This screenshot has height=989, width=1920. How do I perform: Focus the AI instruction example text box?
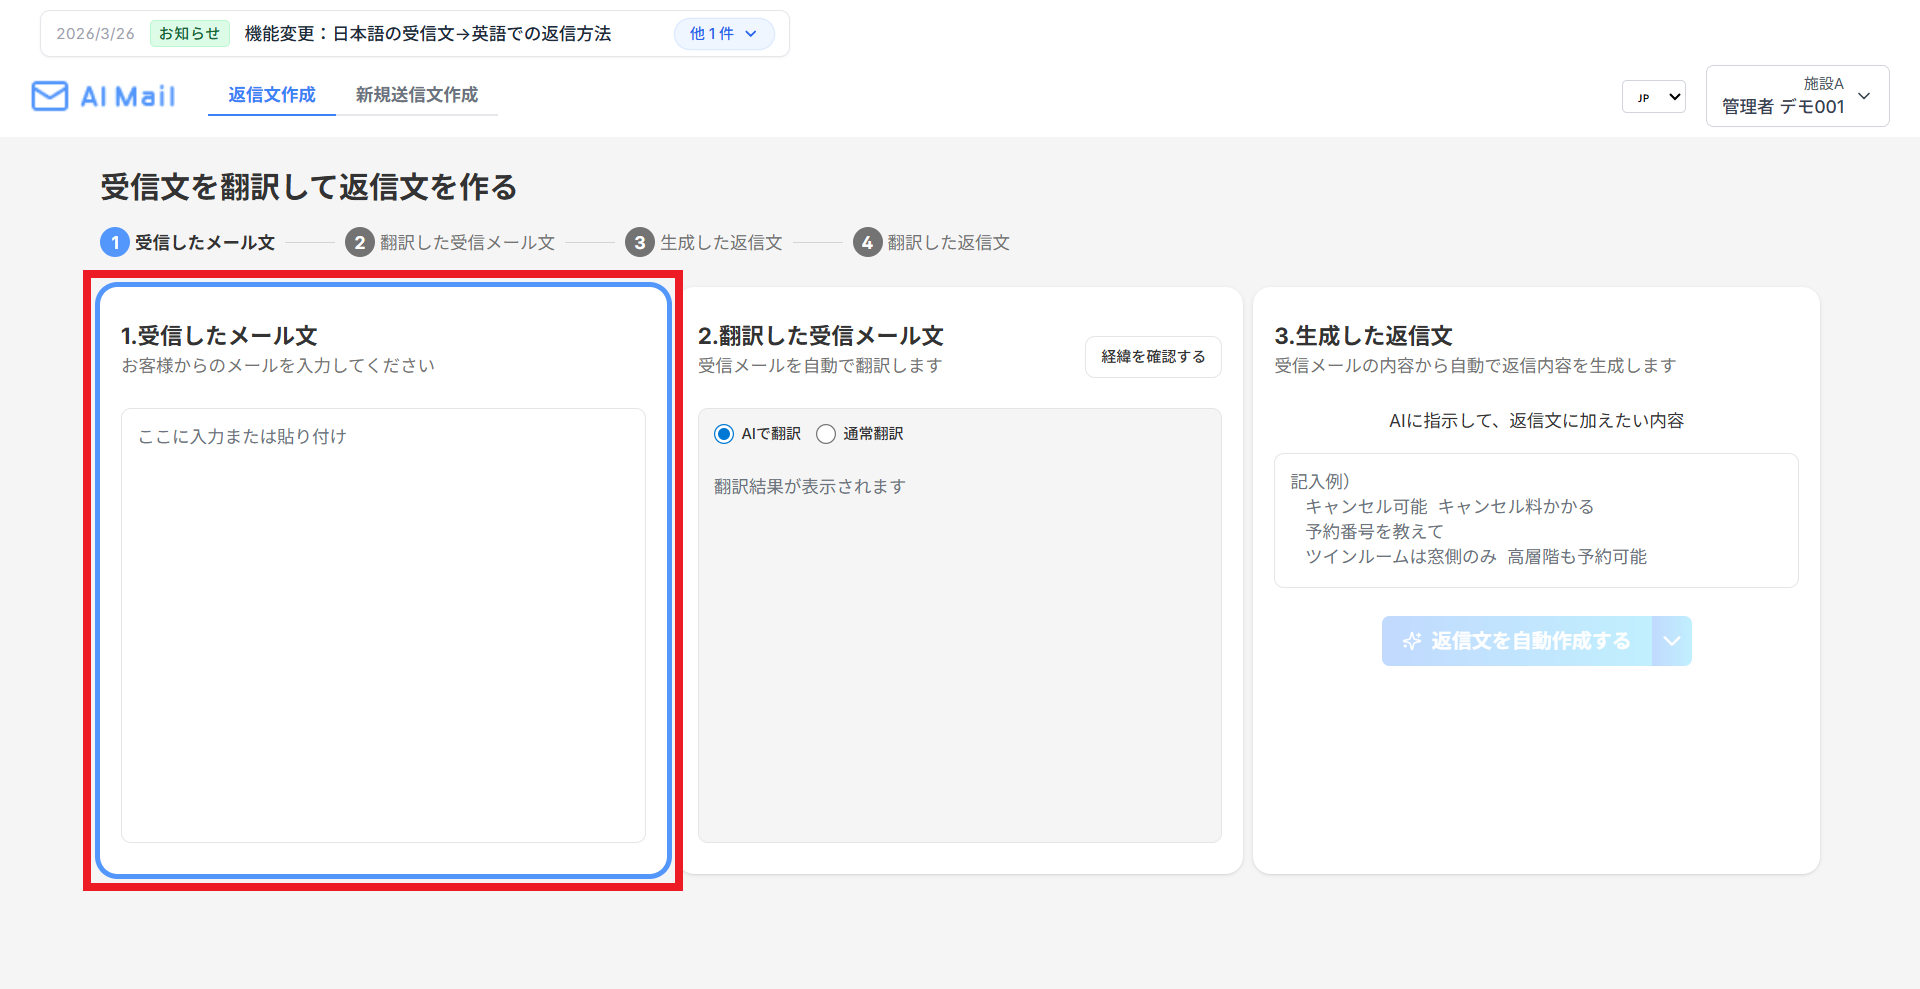click(x=1536, y=520)
